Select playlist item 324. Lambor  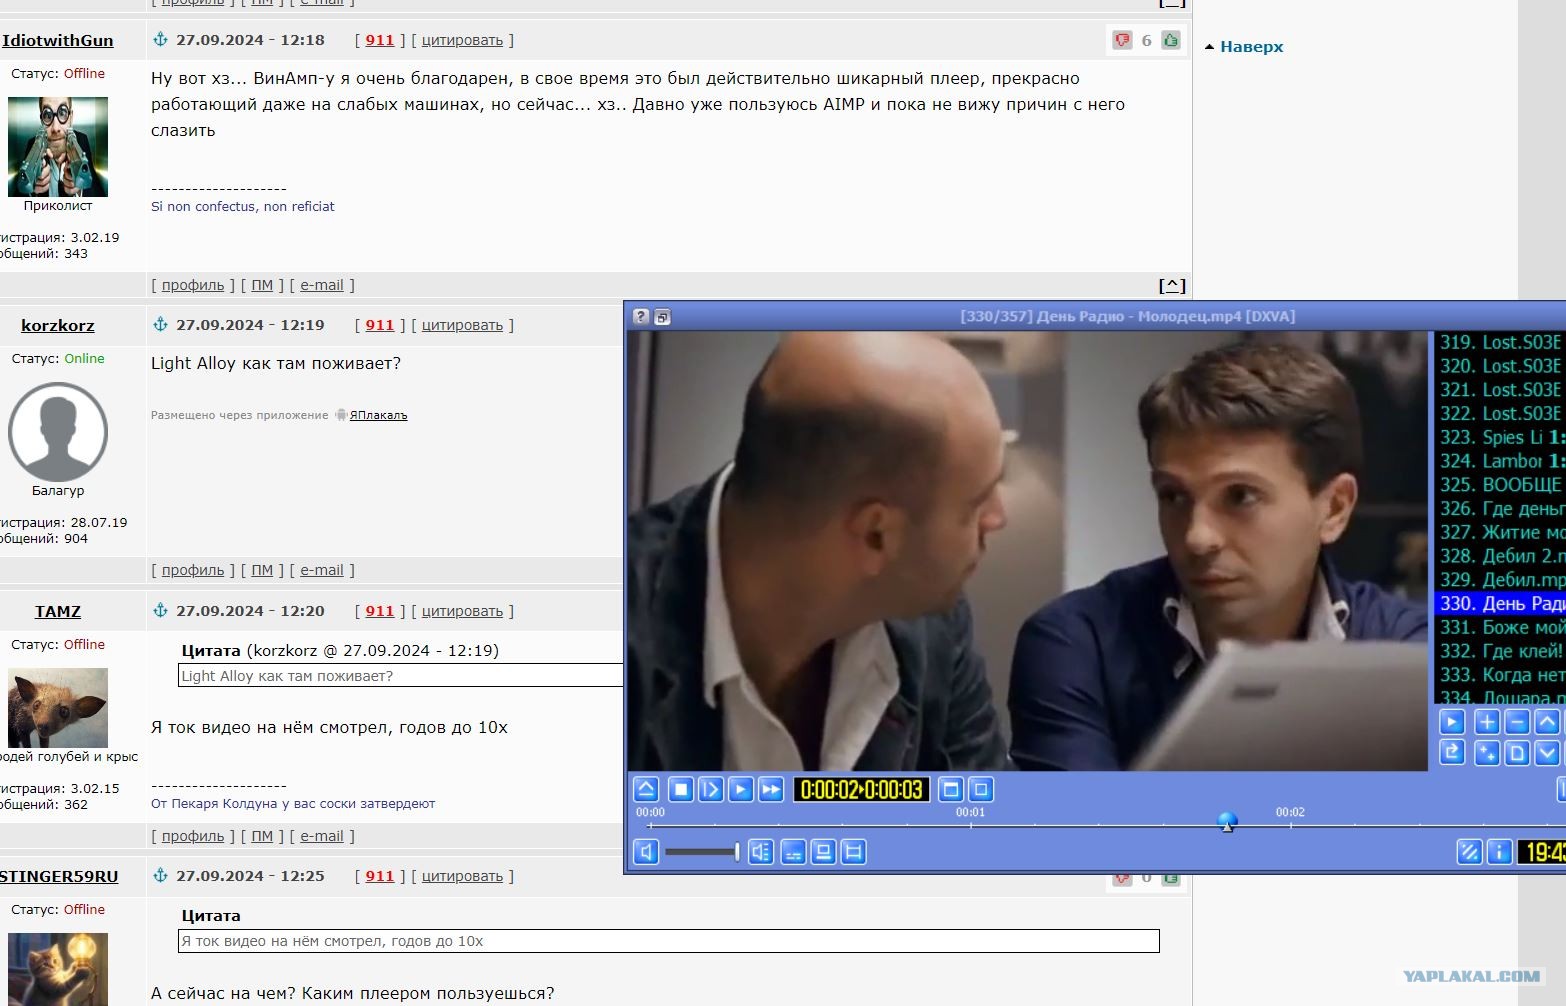coord(1500,461)
